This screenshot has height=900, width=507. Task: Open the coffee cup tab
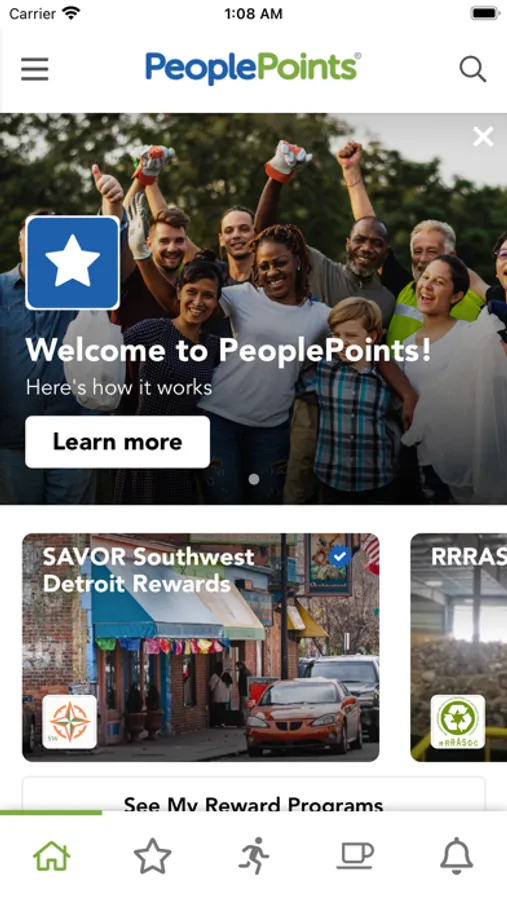(x=355, y=856)
